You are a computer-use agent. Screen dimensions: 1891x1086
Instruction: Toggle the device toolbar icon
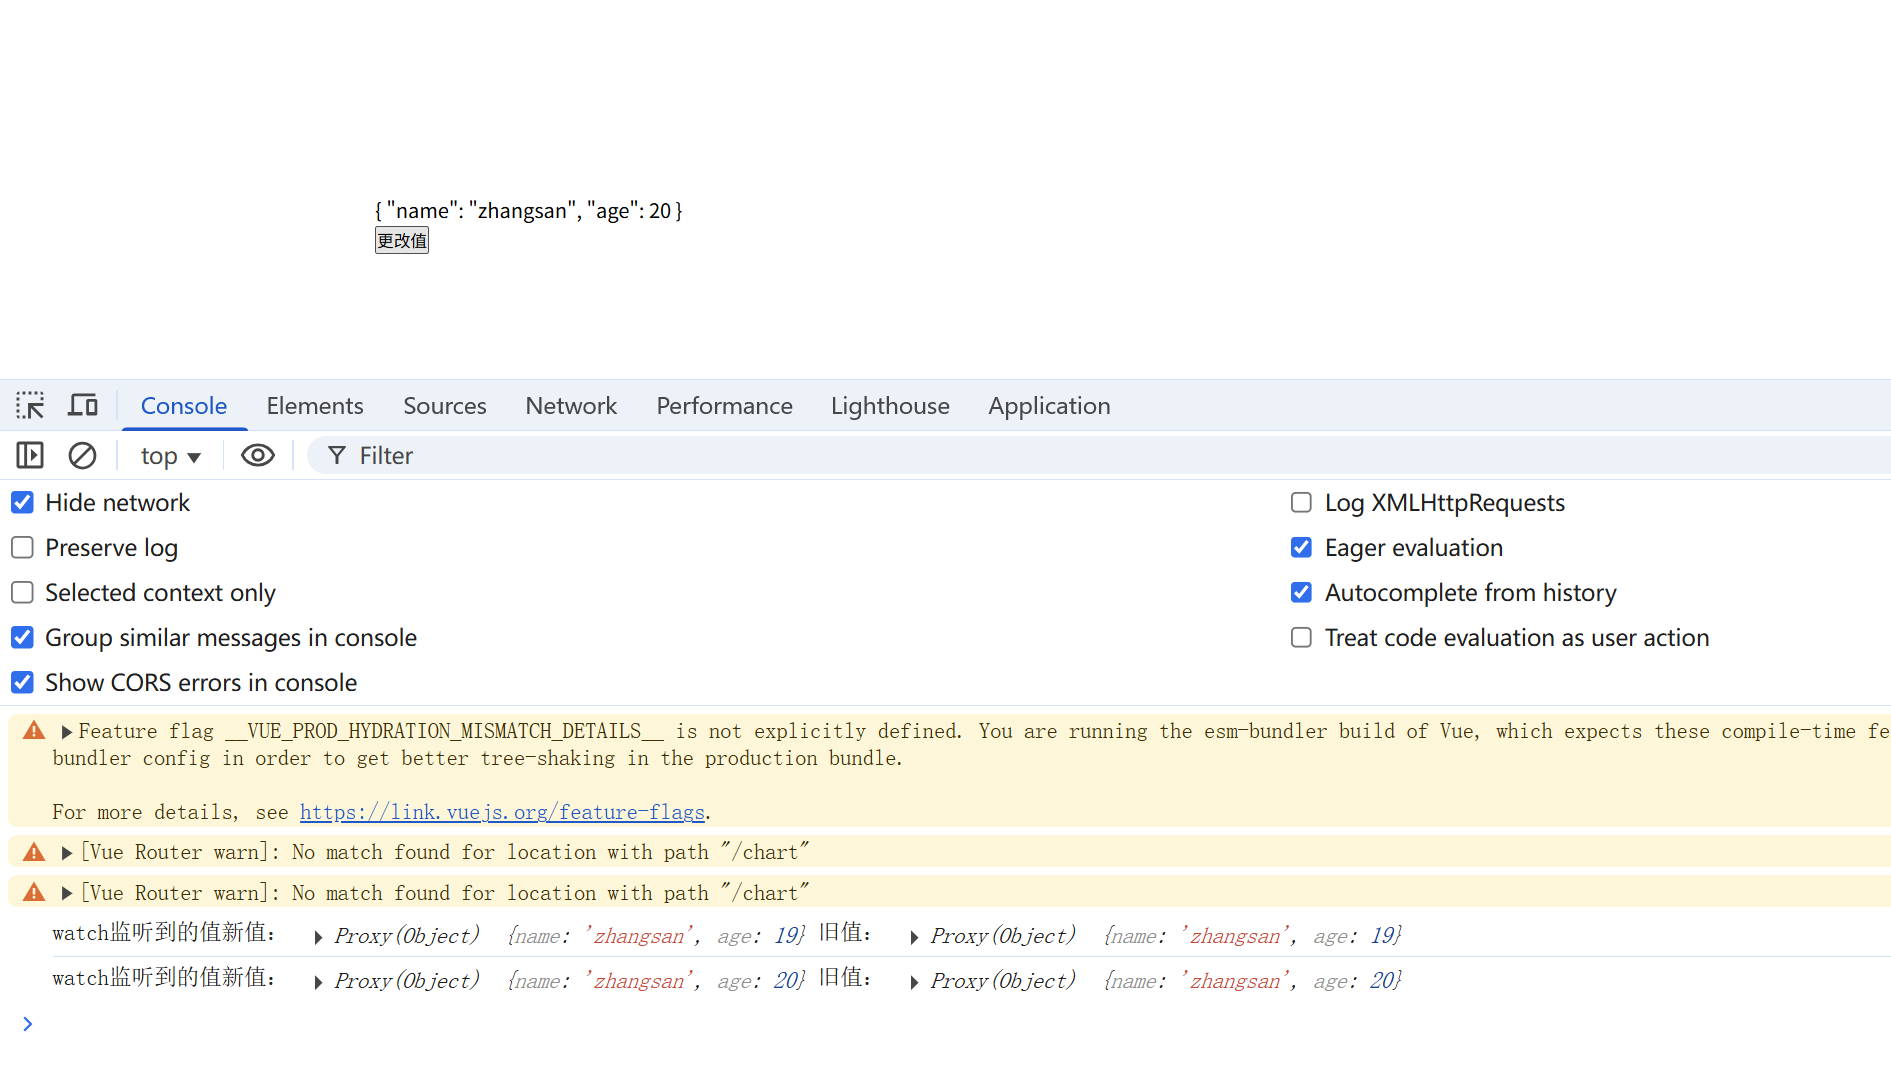click(x=83, y=405)
